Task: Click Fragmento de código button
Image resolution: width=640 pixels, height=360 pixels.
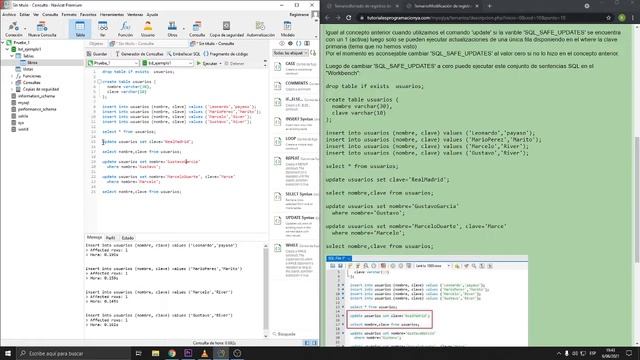Action: [x=226, y=54]
